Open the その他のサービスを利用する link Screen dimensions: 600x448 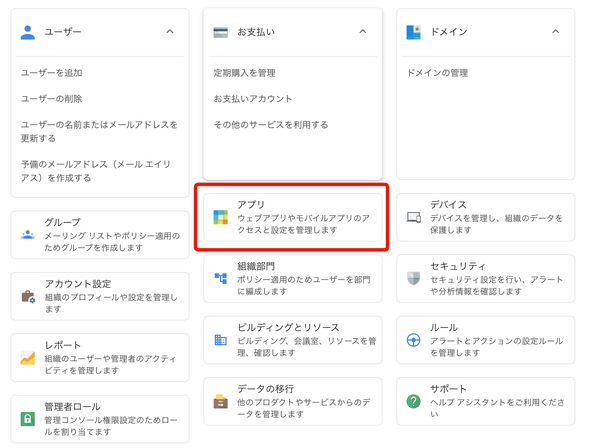pyautogui.click(x=271, y=125)
